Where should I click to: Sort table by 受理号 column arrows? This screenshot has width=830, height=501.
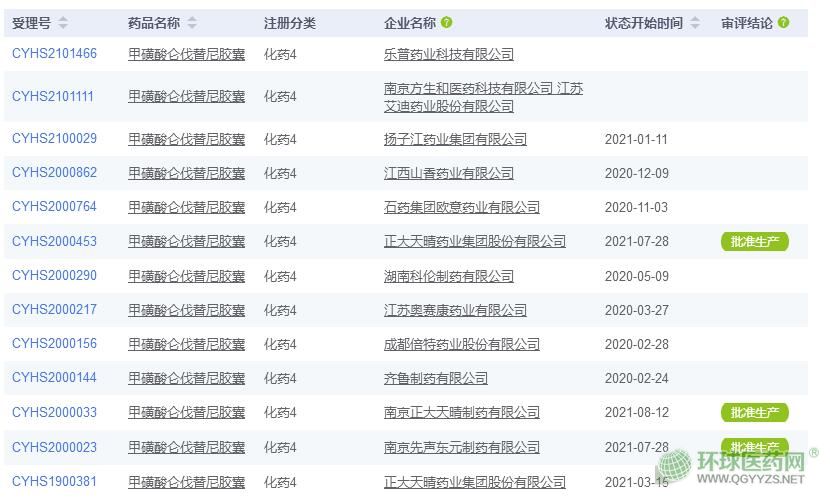tap(64, 22)
